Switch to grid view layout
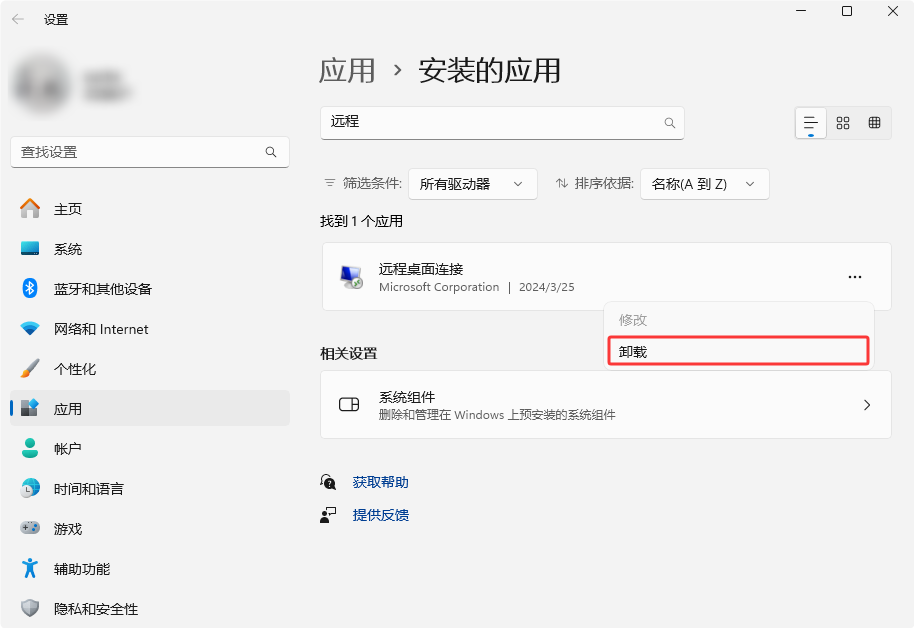The width and height of the screenshot is (914, 628). [843, 123]
